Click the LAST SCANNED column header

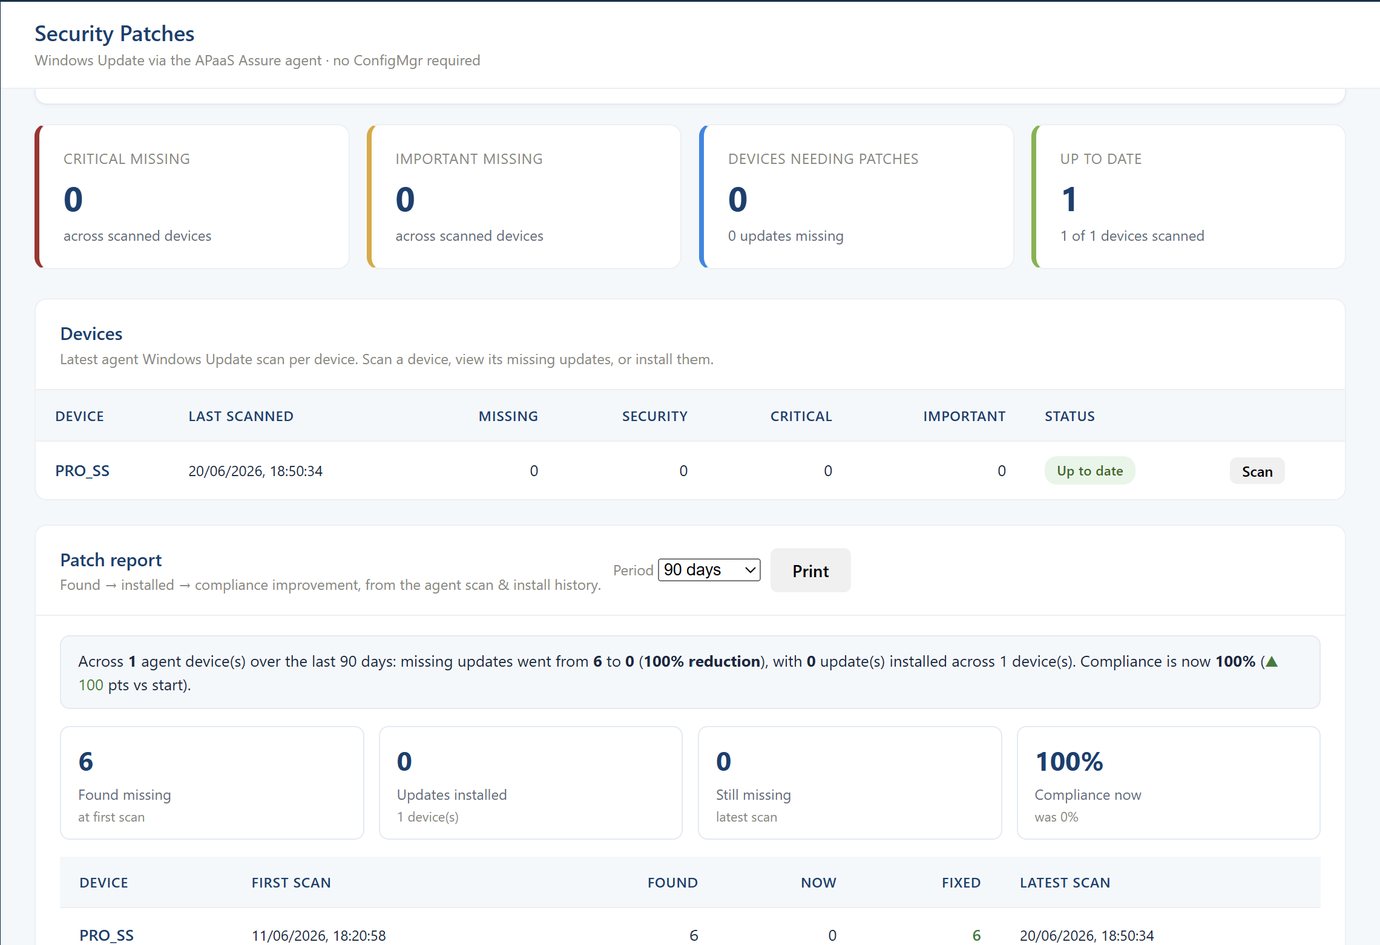point(241,416)
